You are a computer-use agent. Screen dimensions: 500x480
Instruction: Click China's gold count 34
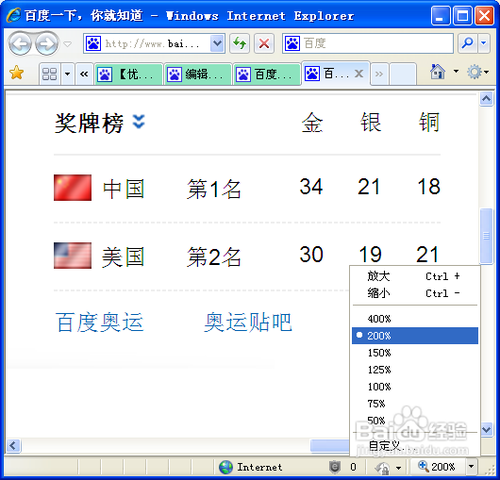[x=311, y=186]
